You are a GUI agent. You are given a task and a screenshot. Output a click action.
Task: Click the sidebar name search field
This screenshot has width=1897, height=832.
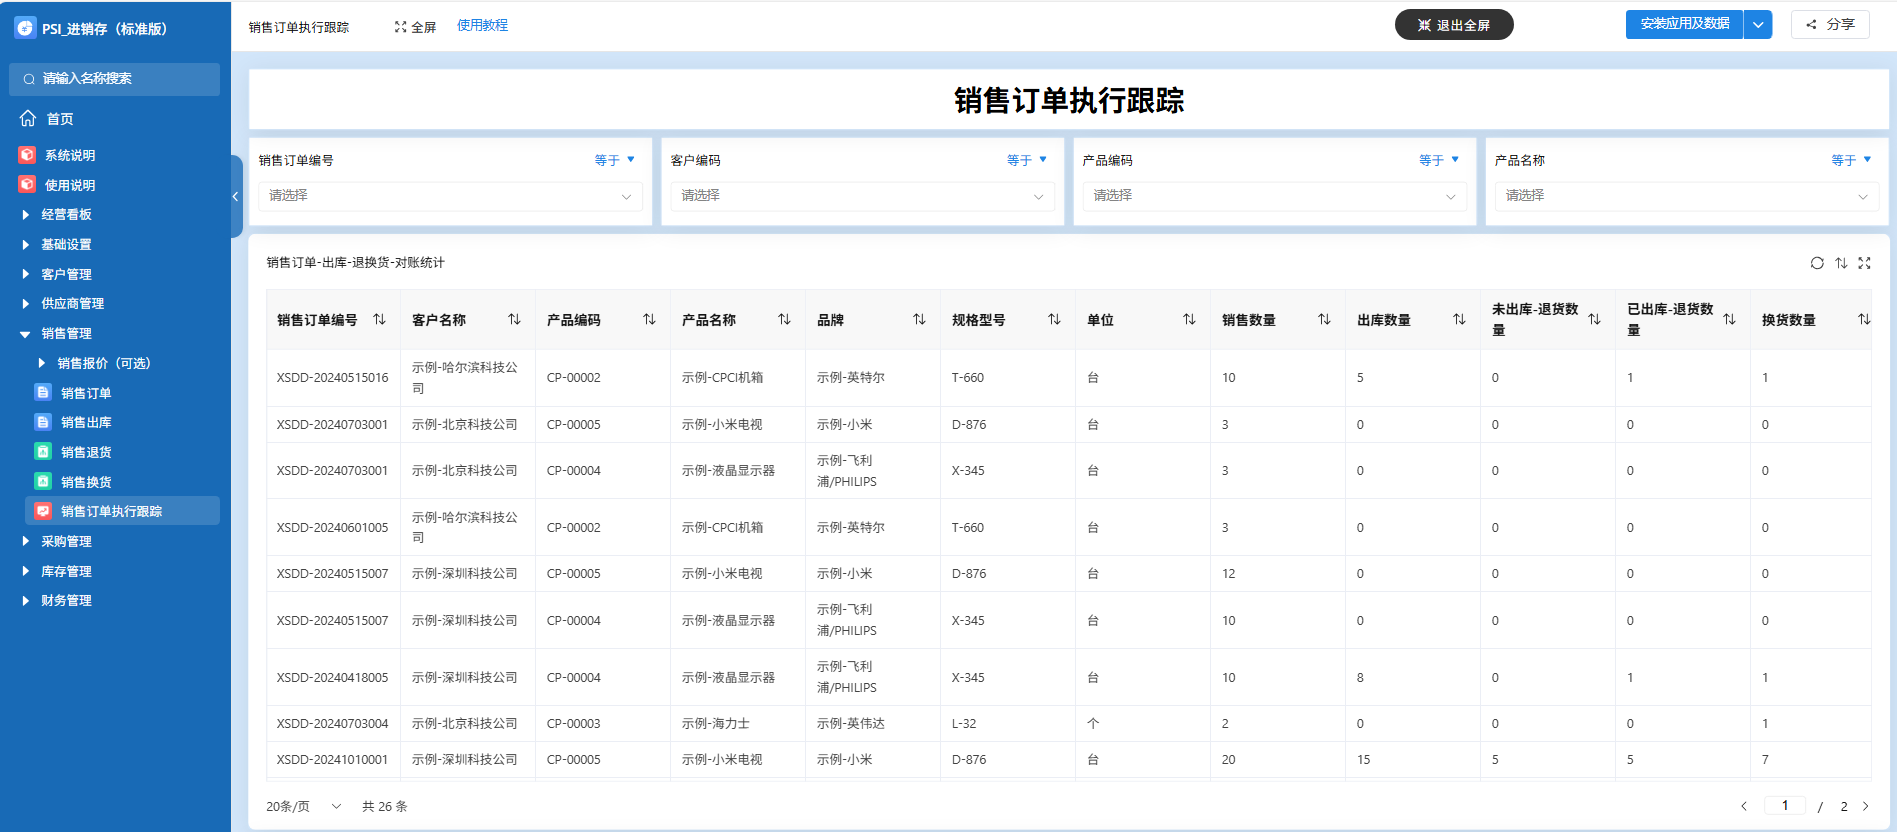pyautogui.click(x=115, y=79)
